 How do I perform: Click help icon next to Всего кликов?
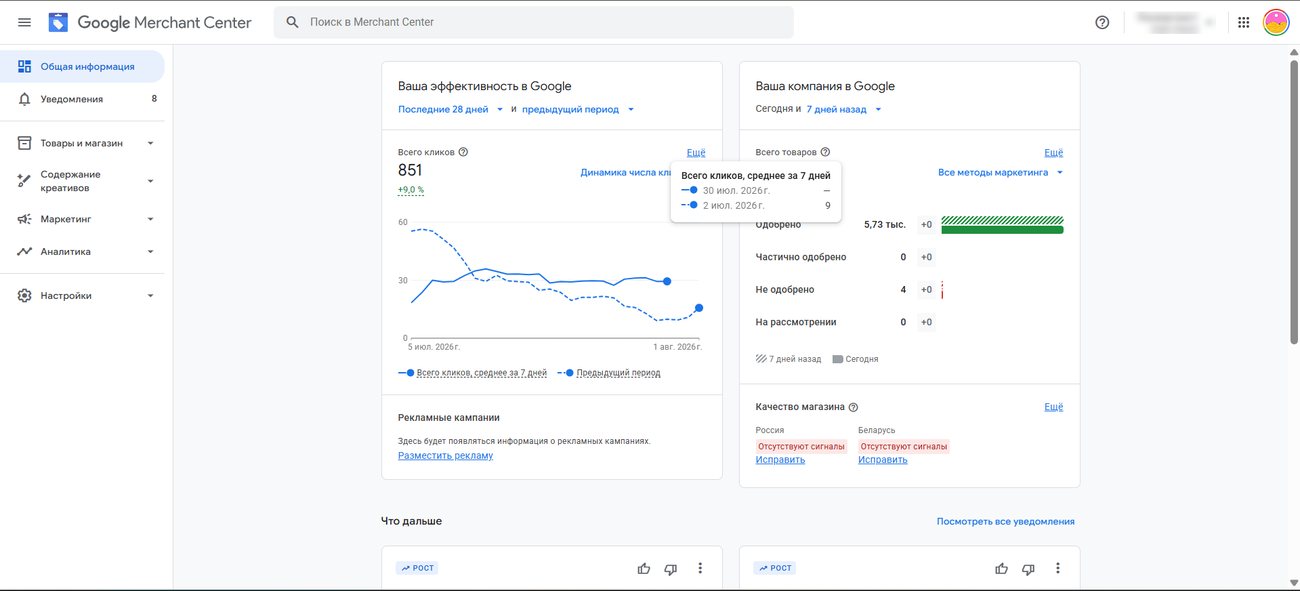(x=463, y=152)
